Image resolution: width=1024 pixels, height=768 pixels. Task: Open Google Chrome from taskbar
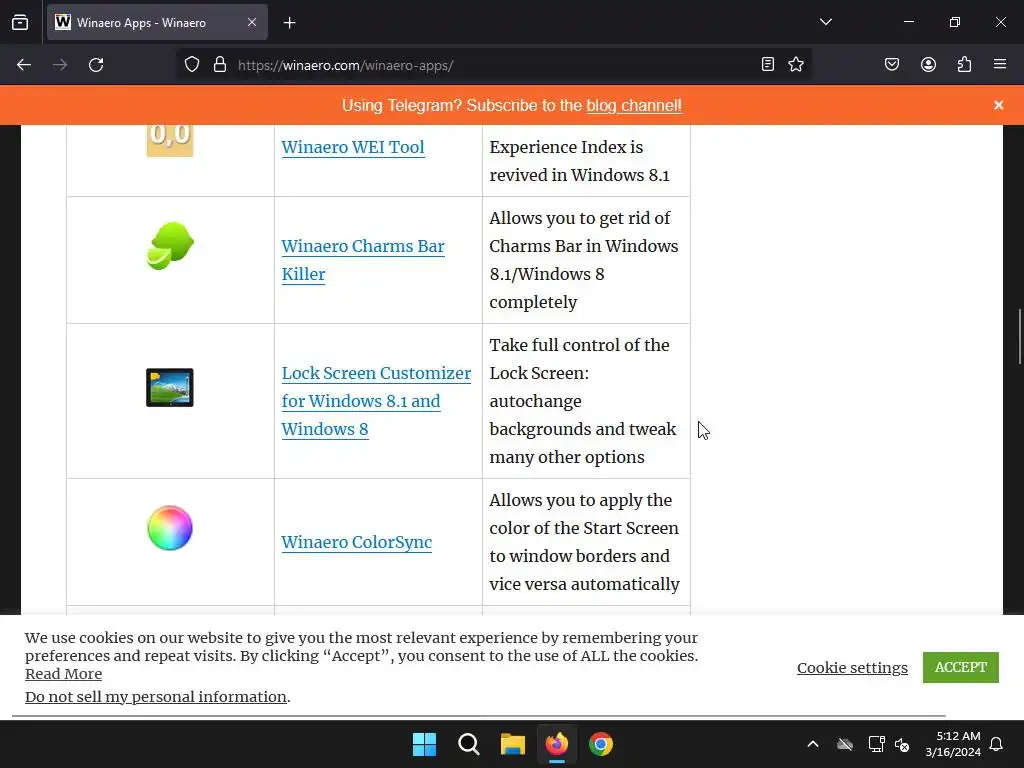click(x=601, y=744)
